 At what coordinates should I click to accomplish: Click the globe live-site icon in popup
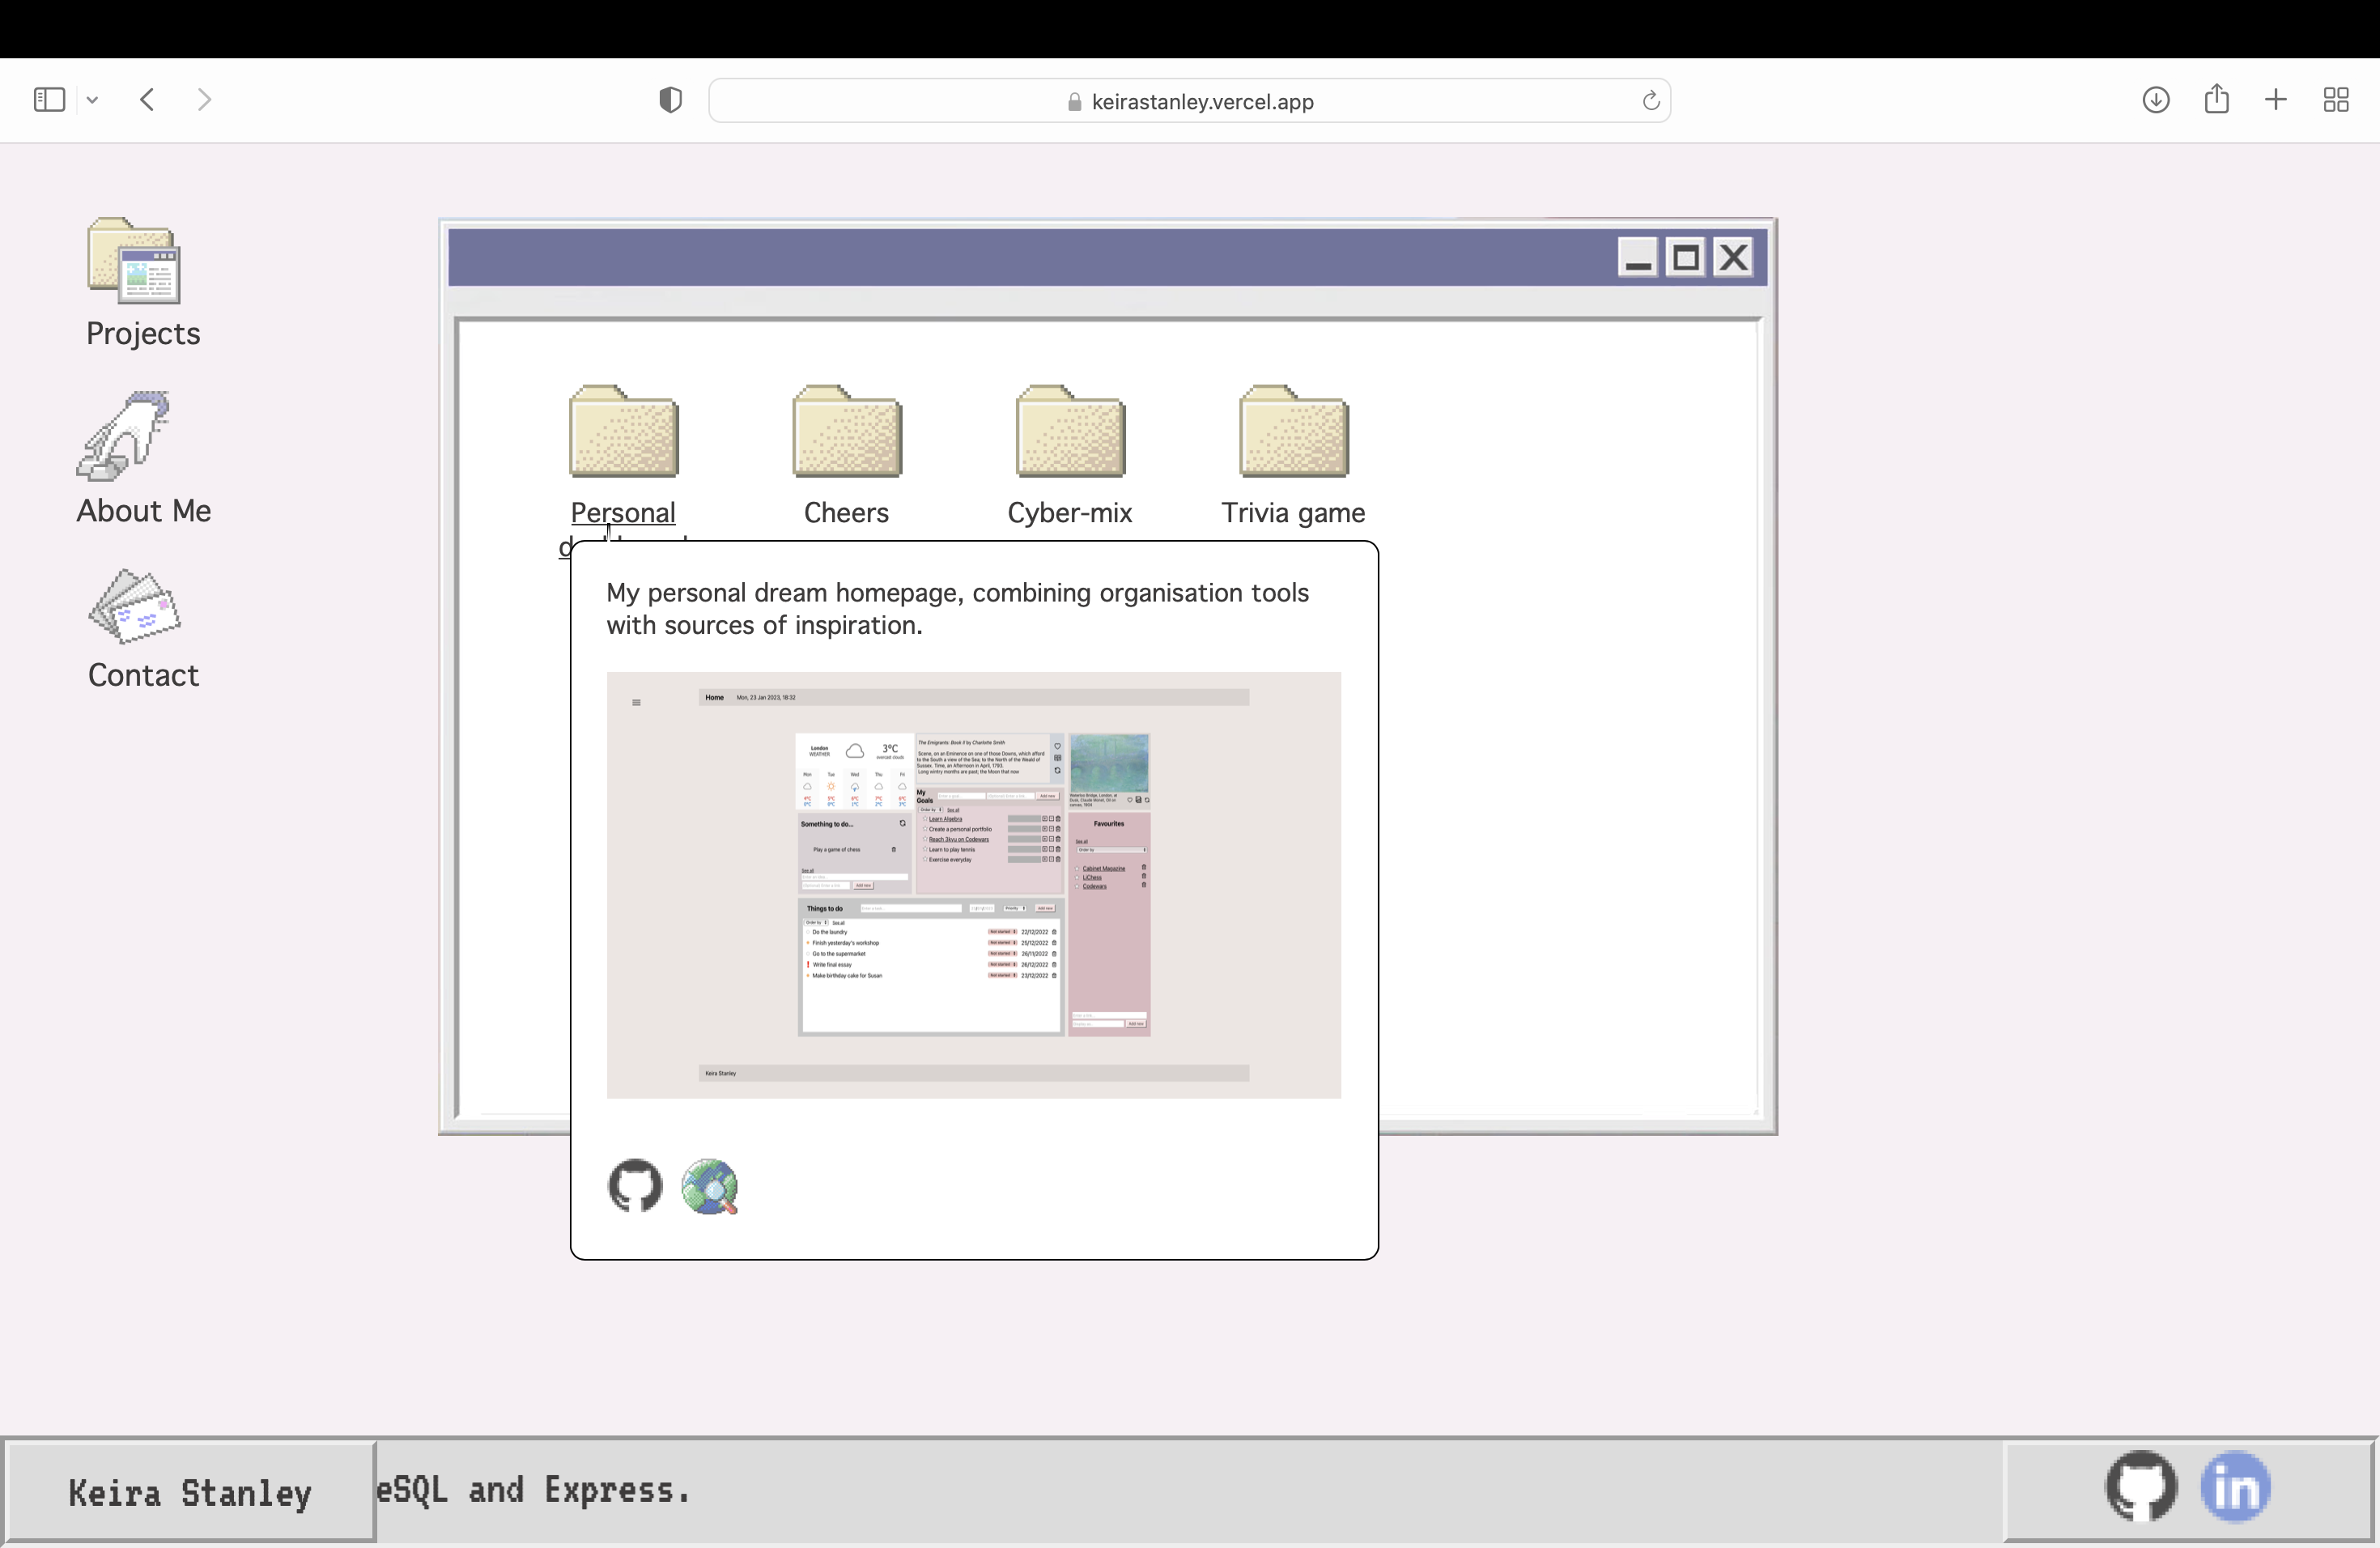coord(709,1186)
